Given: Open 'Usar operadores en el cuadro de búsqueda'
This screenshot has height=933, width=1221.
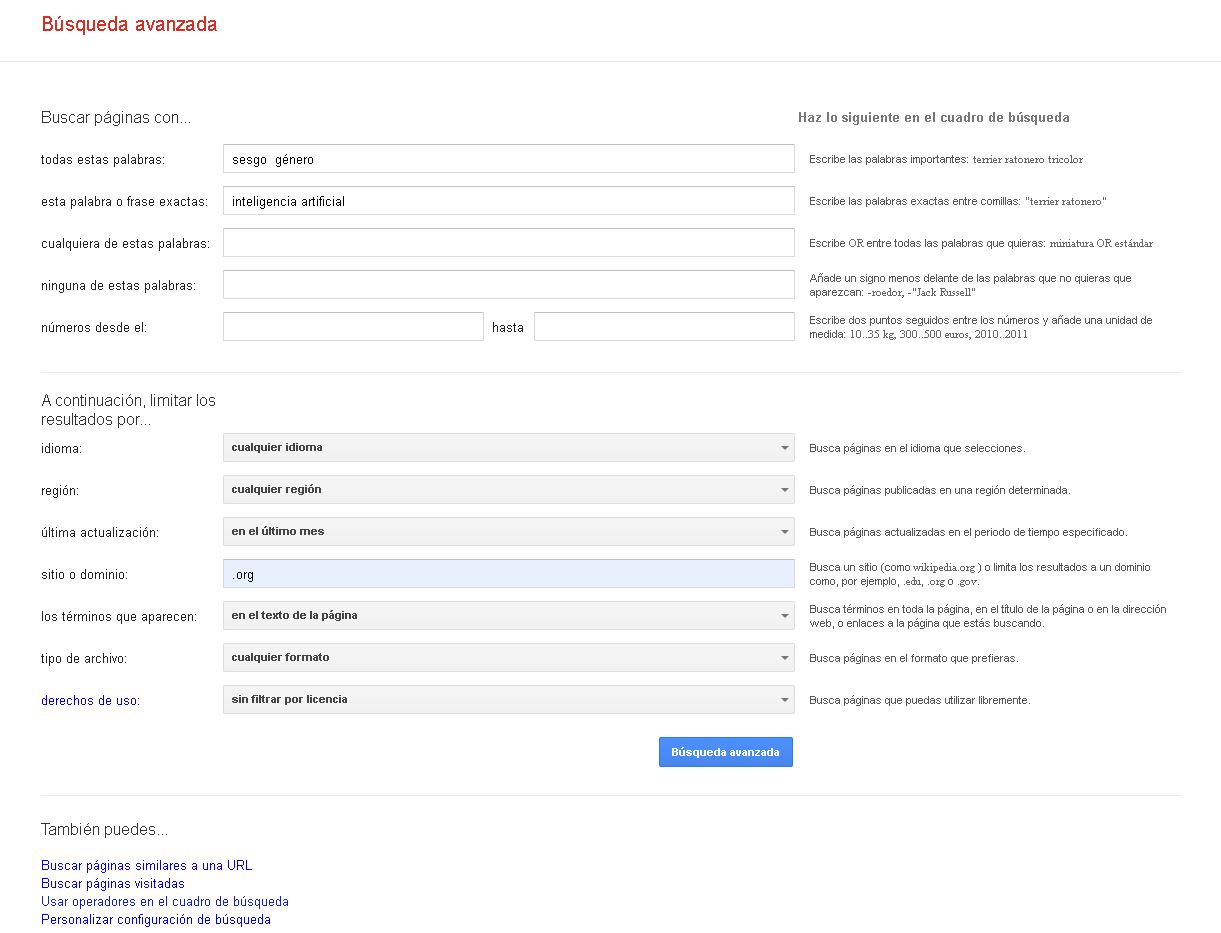Looking at the screenshot, I should [x=165, y=902].
